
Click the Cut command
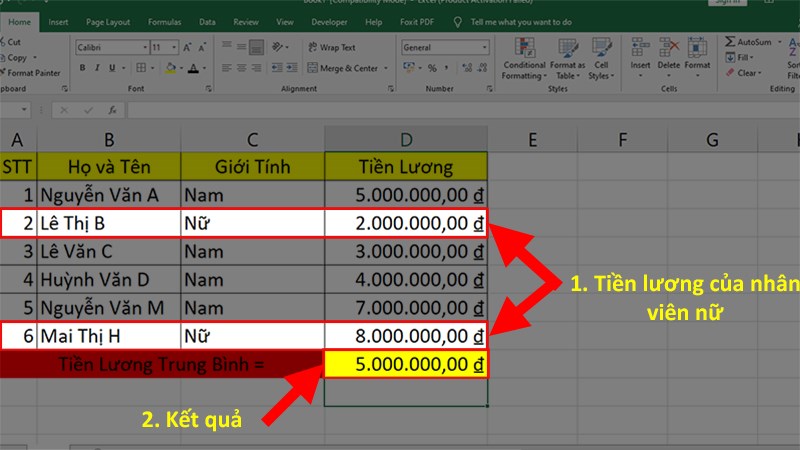11,42
